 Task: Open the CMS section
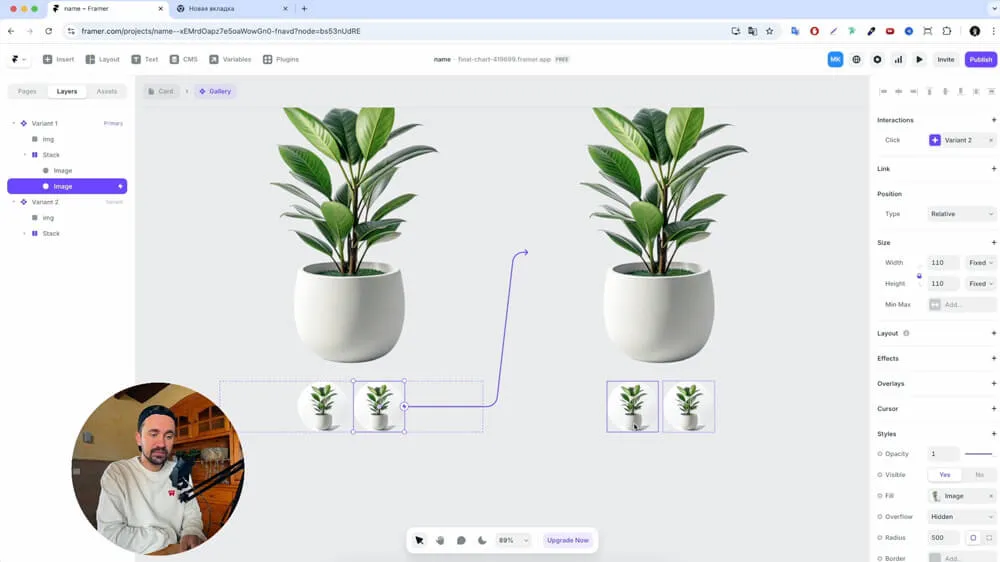pos(183,59)
